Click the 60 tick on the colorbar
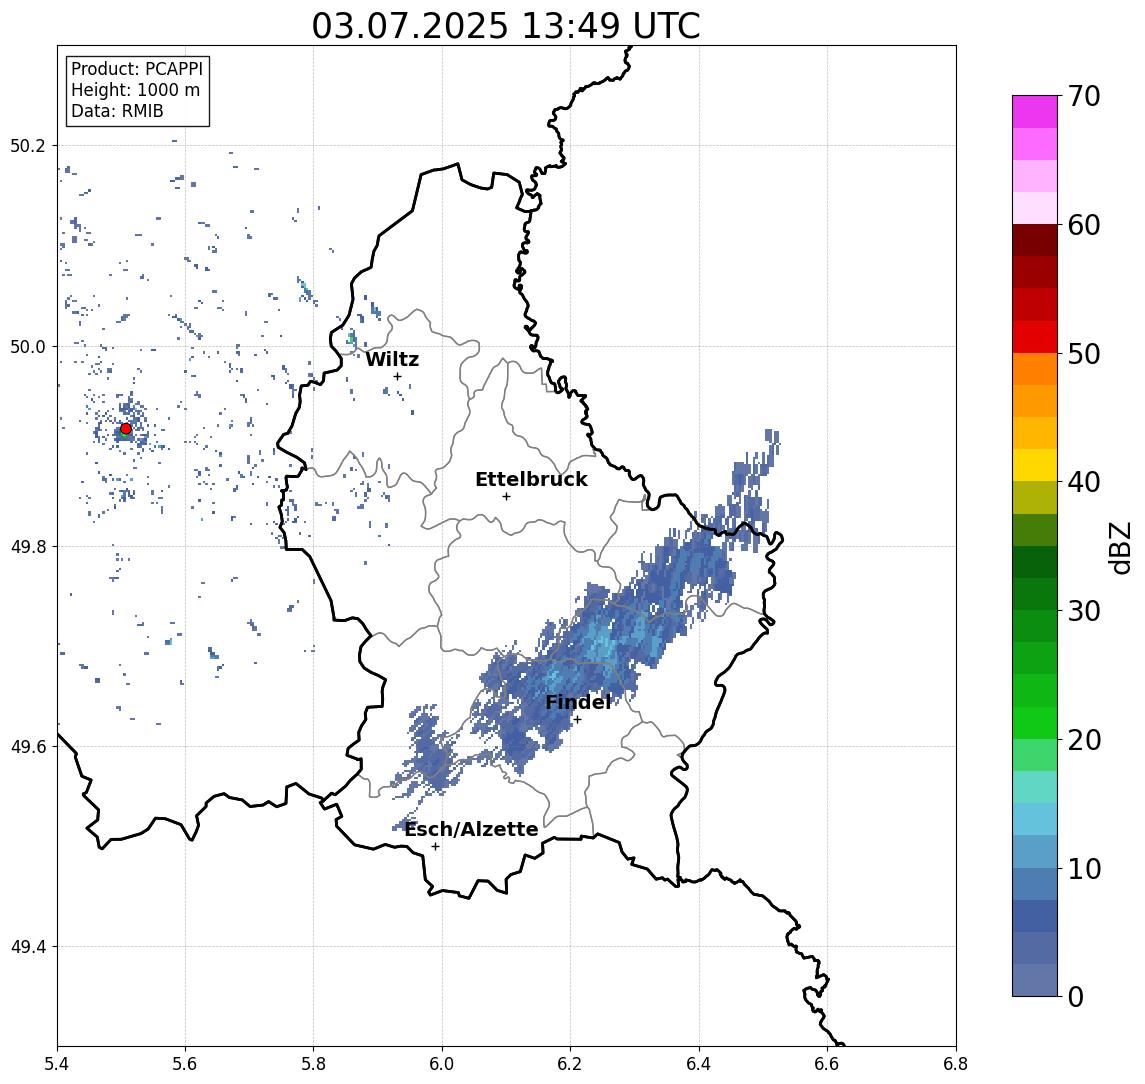Screen dimensions: 1145x1084 [1084, 226]
